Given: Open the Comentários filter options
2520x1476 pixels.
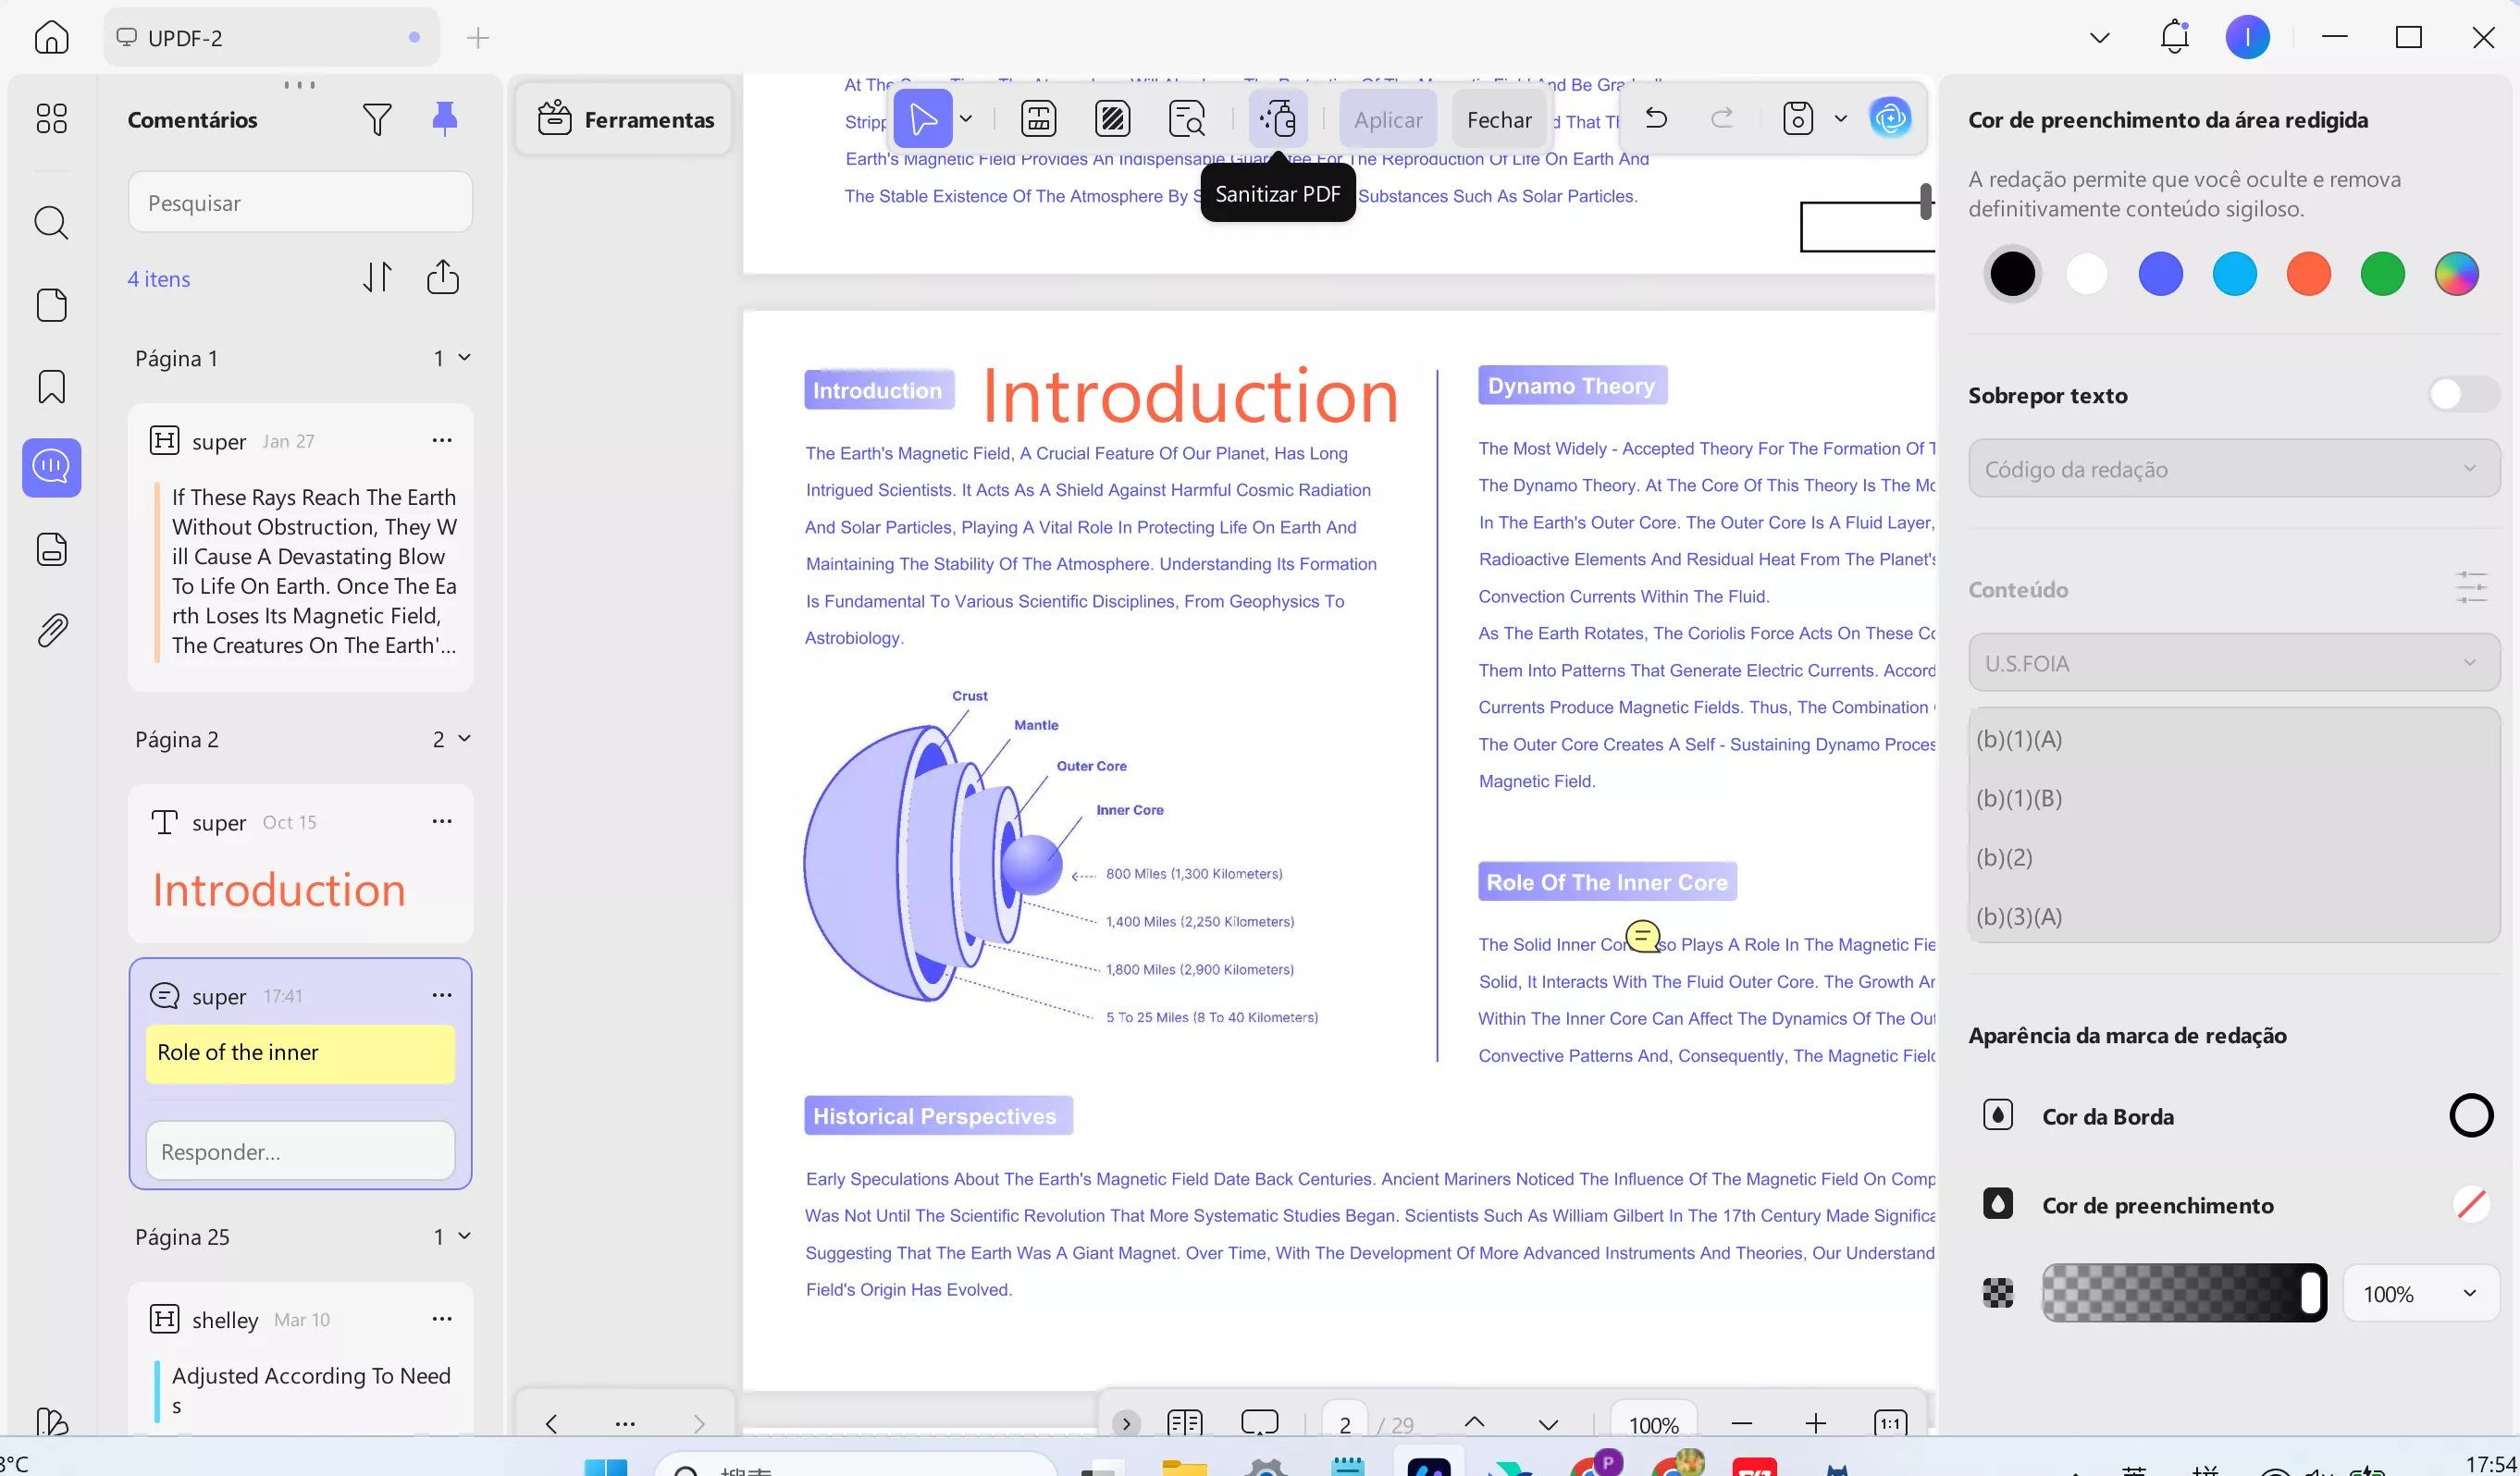Looking at the screenshot, I should point(378,119).
